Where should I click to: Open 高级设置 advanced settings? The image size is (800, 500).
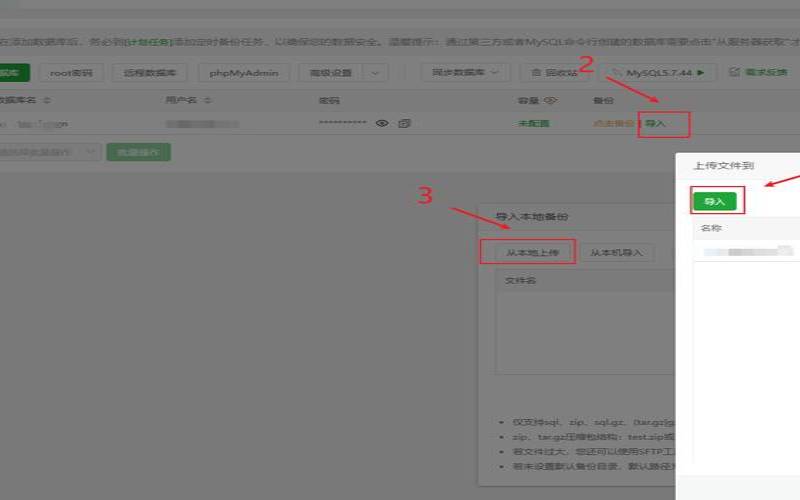pos(331,72)
